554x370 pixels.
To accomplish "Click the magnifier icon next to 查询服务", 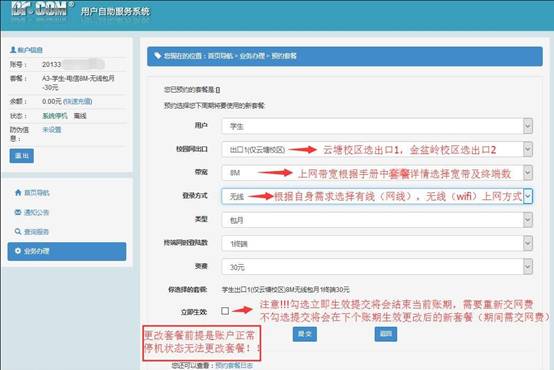I will coord(18,231).
